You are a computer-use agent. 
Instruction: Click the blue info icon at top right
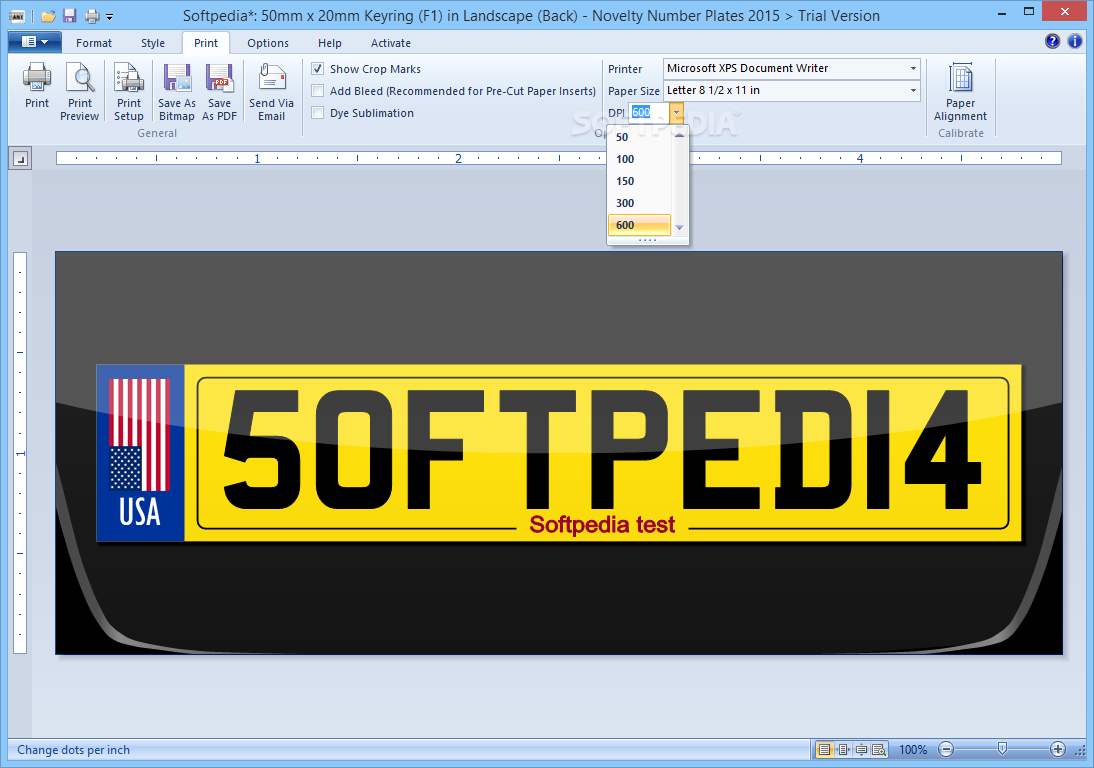[1074, 42]
